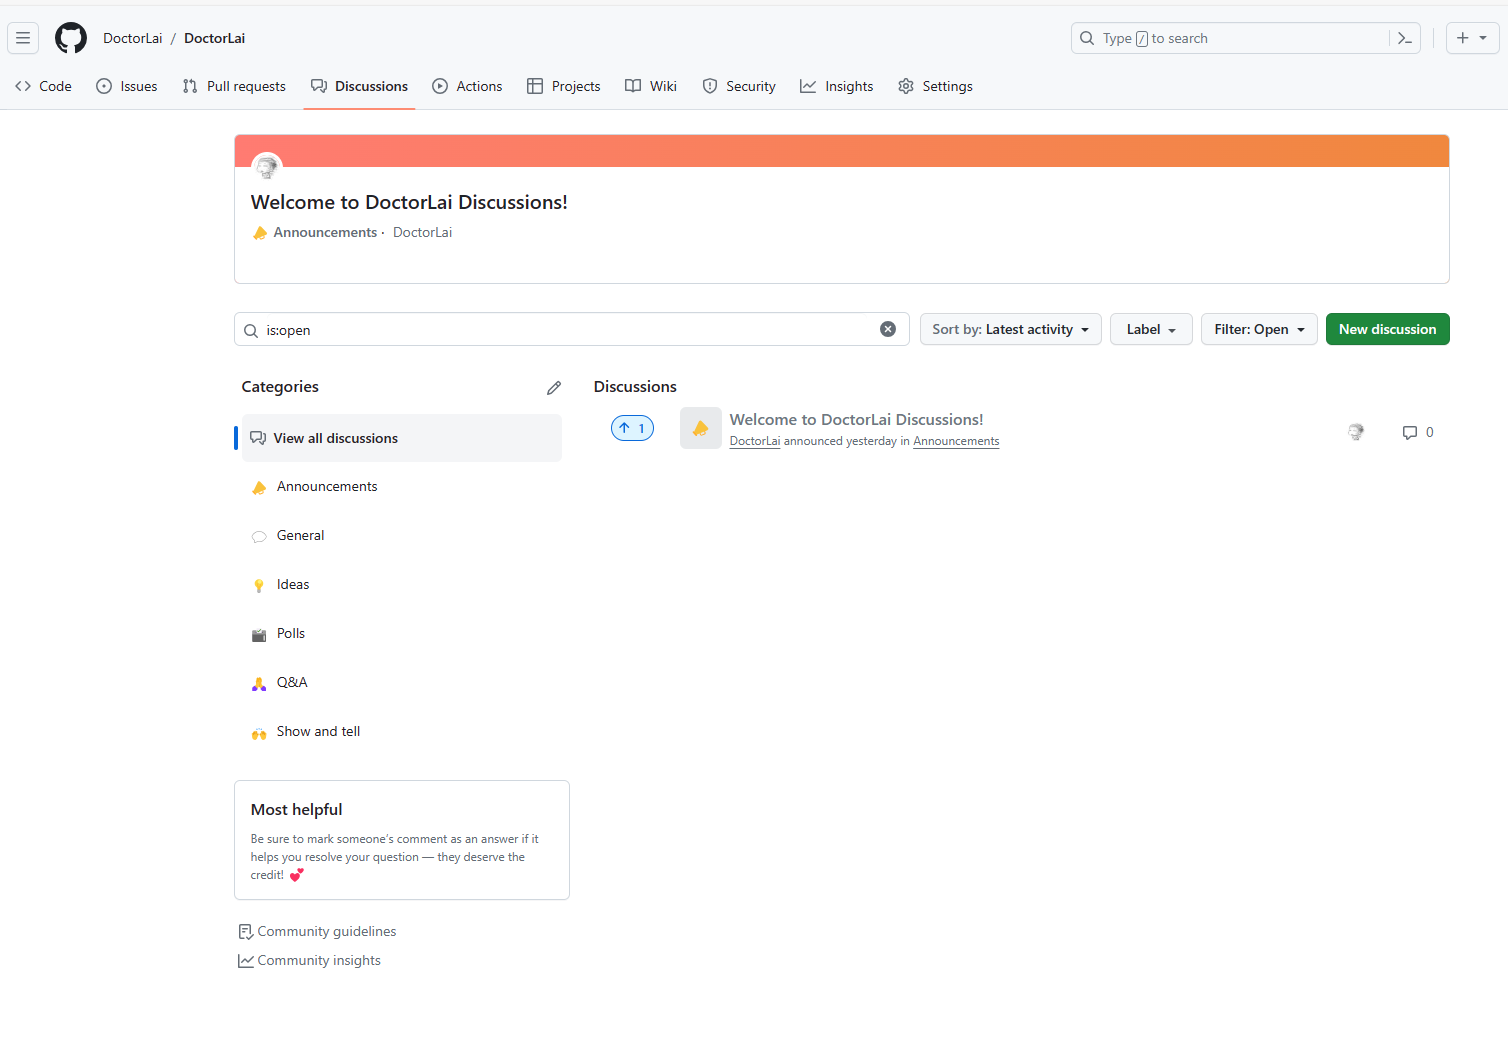Switch to the Security tab

(739, 86)
